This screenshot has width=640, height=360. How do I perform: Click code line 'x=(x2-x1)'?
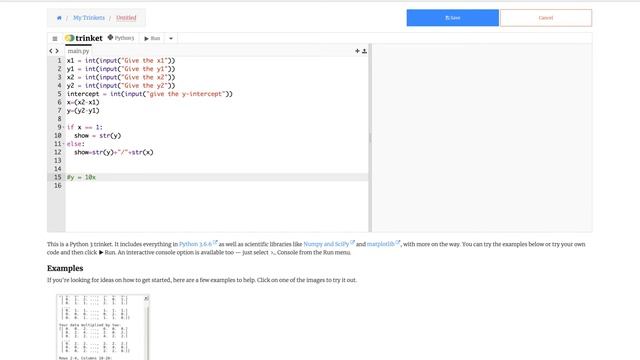(83, 102)
